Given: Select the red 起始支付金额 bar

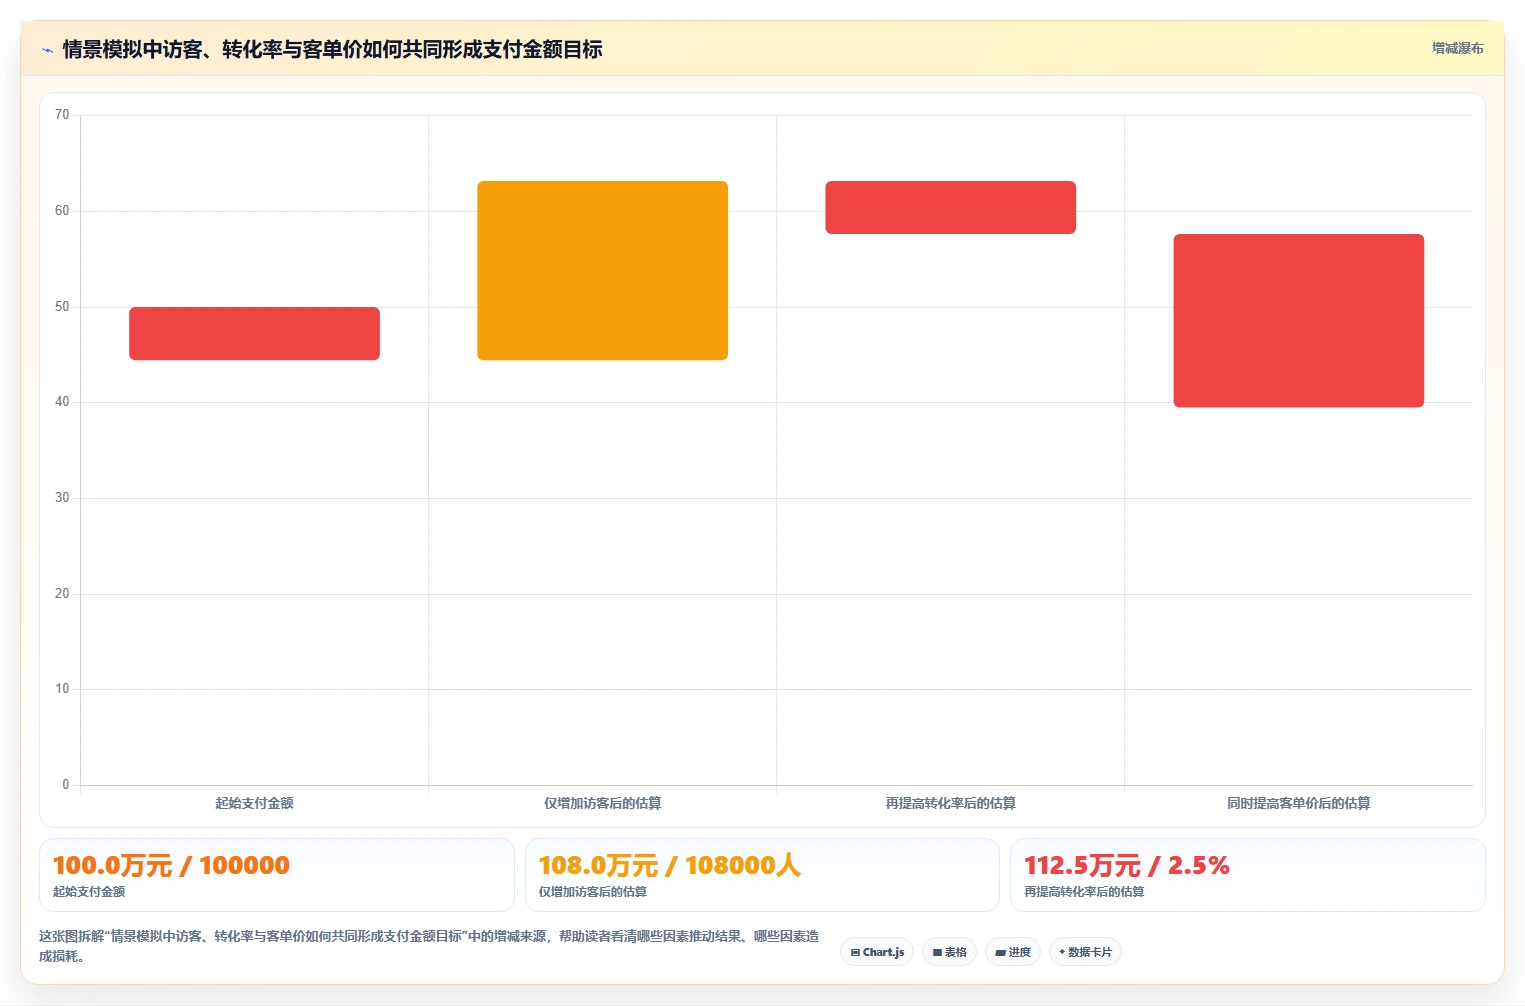Looking at the screenshot, I should click(x=254, y=333).
